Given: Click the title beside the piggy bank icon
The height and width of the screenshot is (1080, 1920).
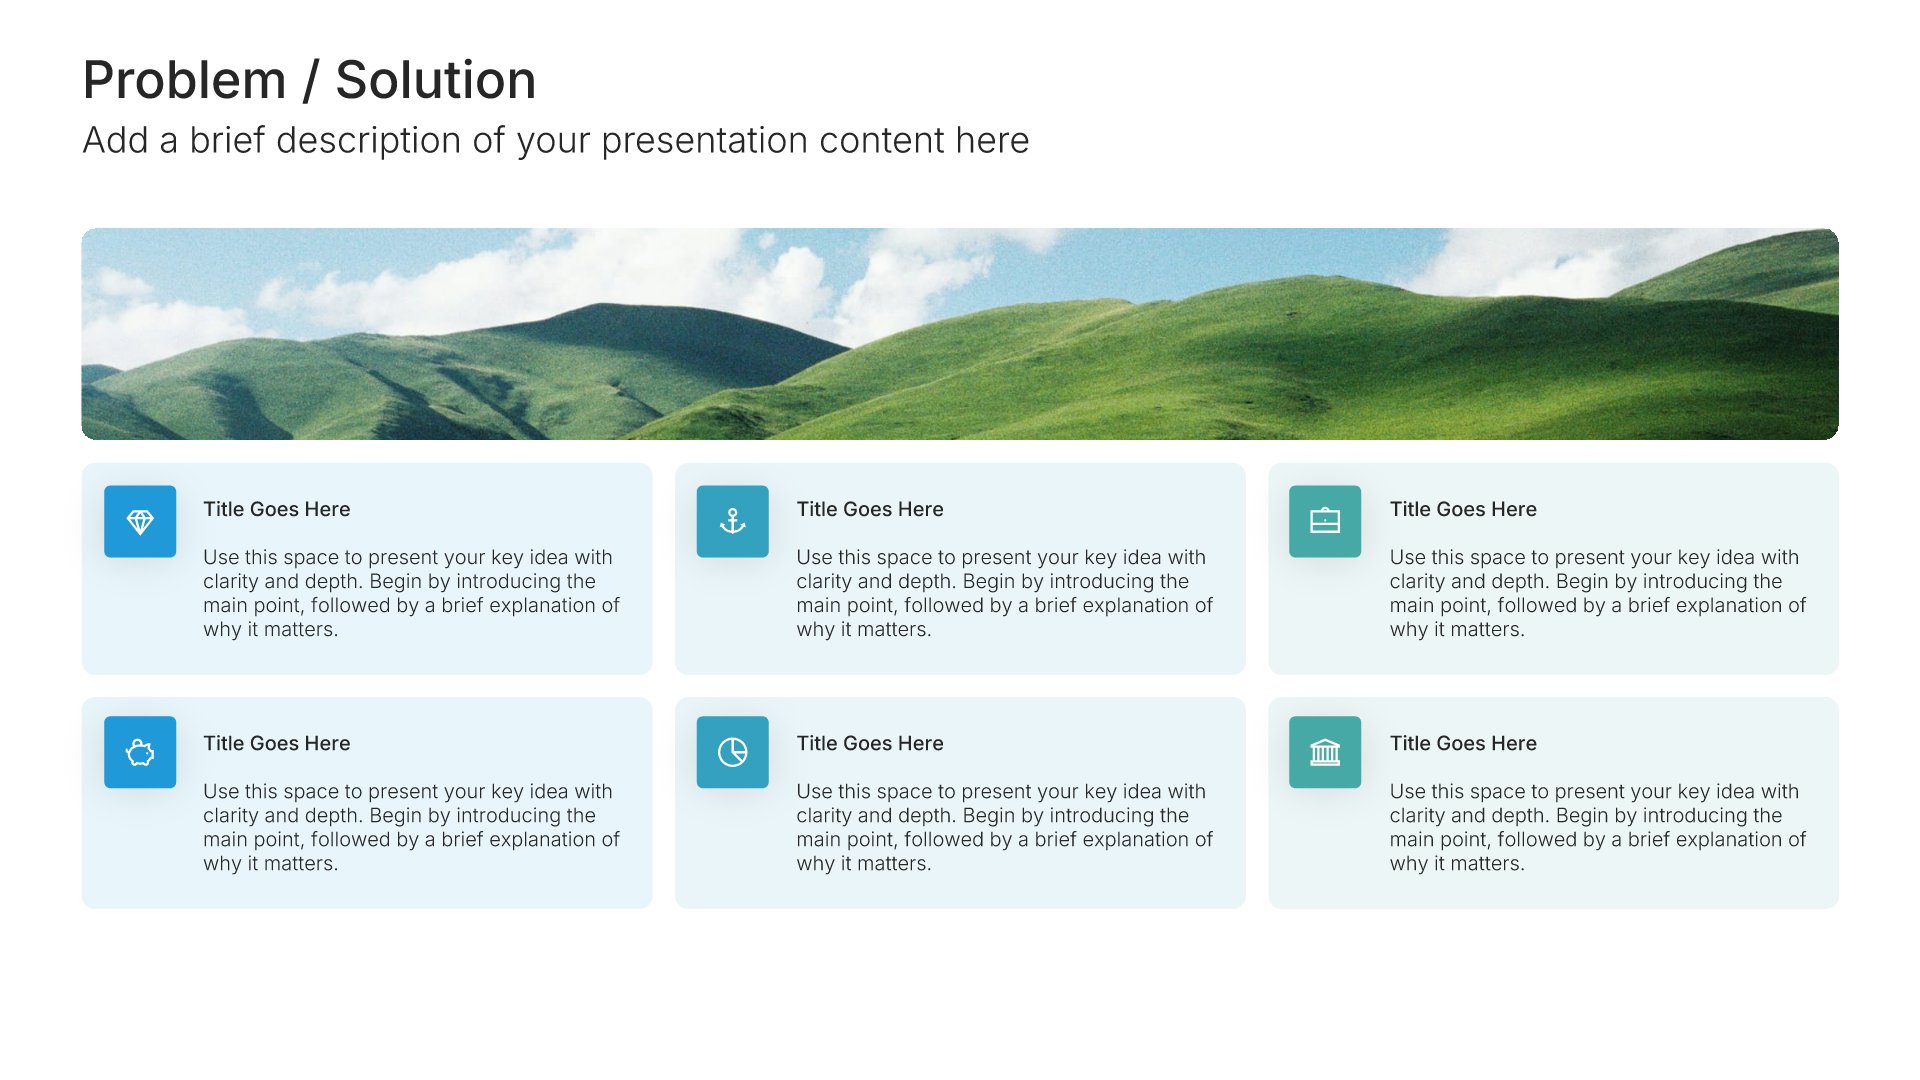Looking at the screenshot, I should pyautogui.click(x=277, y=743).
